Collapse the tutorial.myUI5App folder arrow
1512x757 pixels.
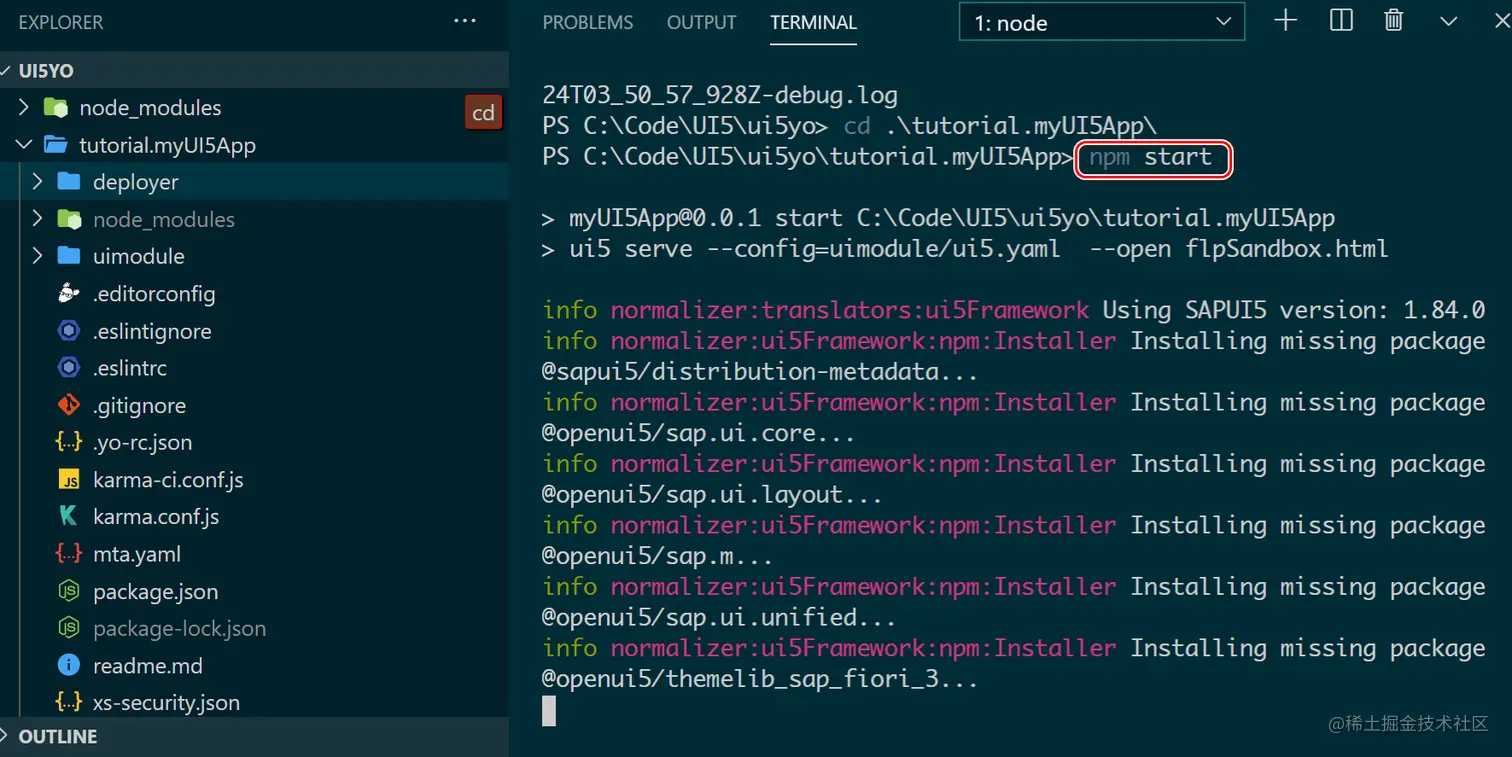coord(24,145)
